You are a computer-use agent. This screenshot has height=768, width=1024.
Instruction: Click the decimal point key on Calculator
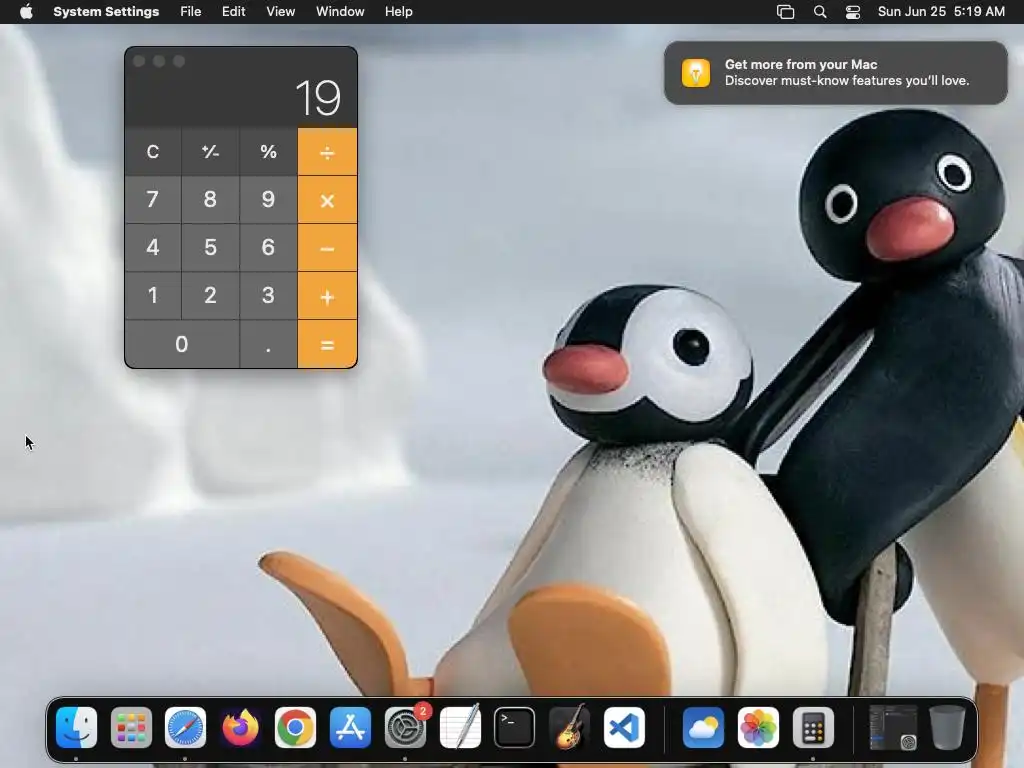point(268,344)
